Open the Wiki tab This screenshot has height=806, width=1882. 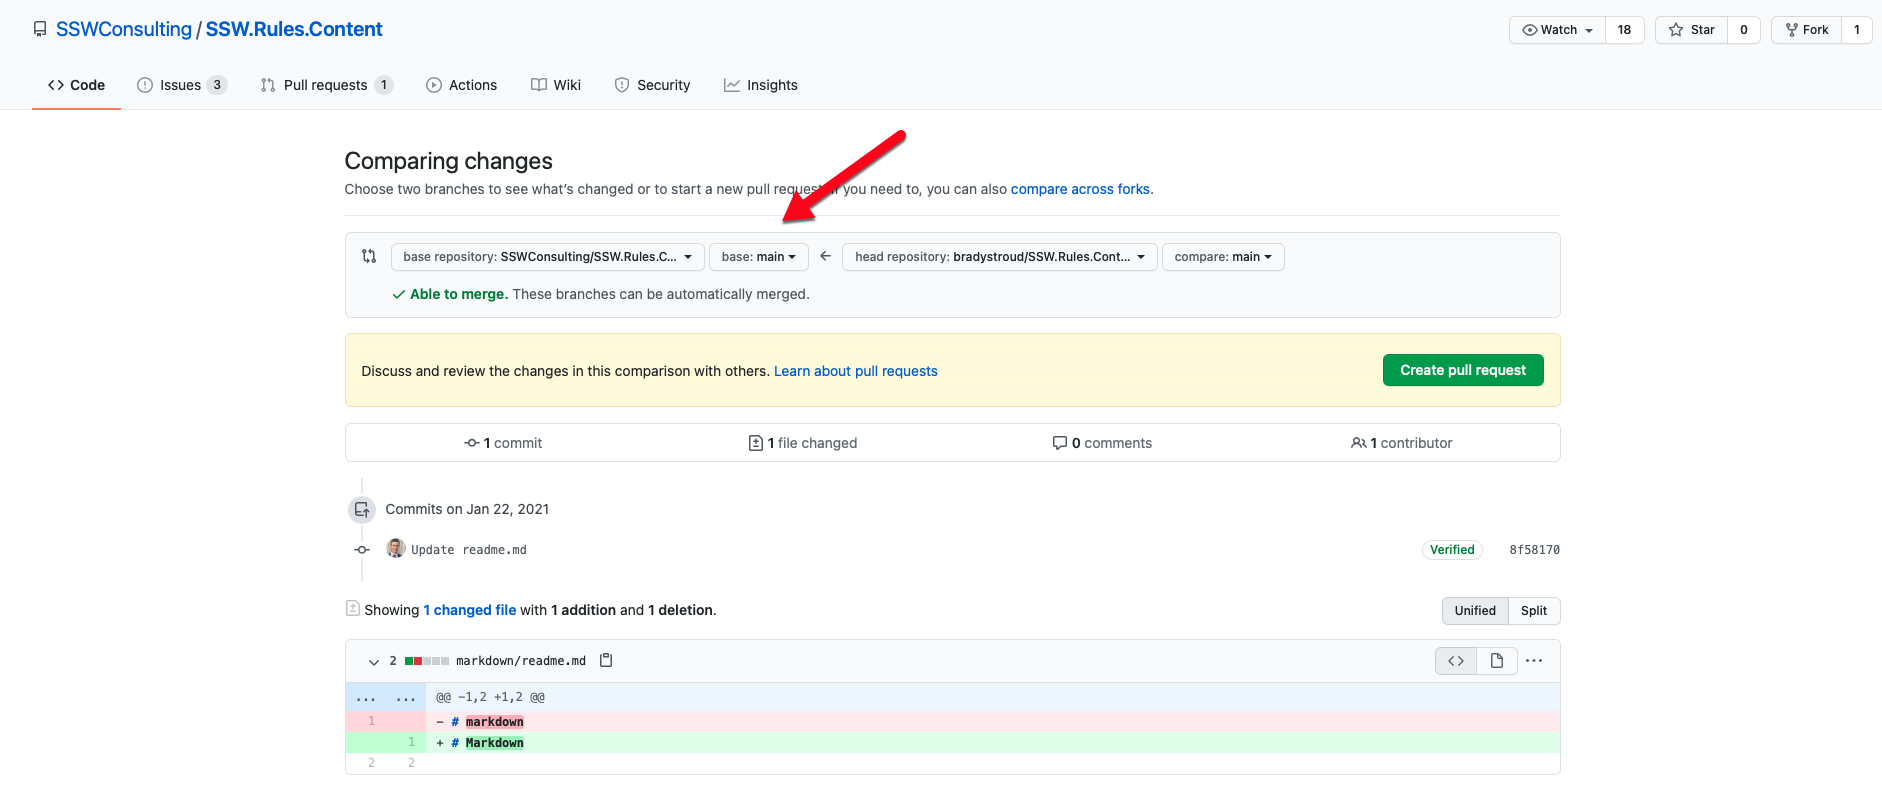[x=556, y=85]
